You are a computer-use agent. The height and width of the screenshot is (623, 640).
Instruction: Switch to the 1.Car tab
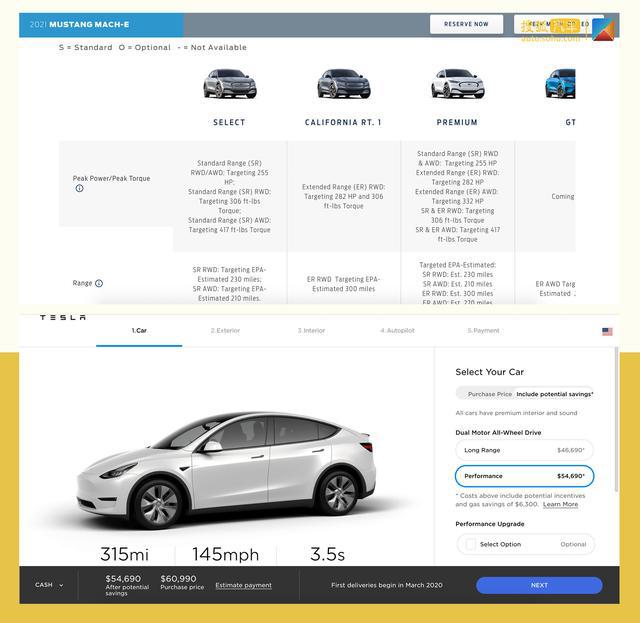139,331
